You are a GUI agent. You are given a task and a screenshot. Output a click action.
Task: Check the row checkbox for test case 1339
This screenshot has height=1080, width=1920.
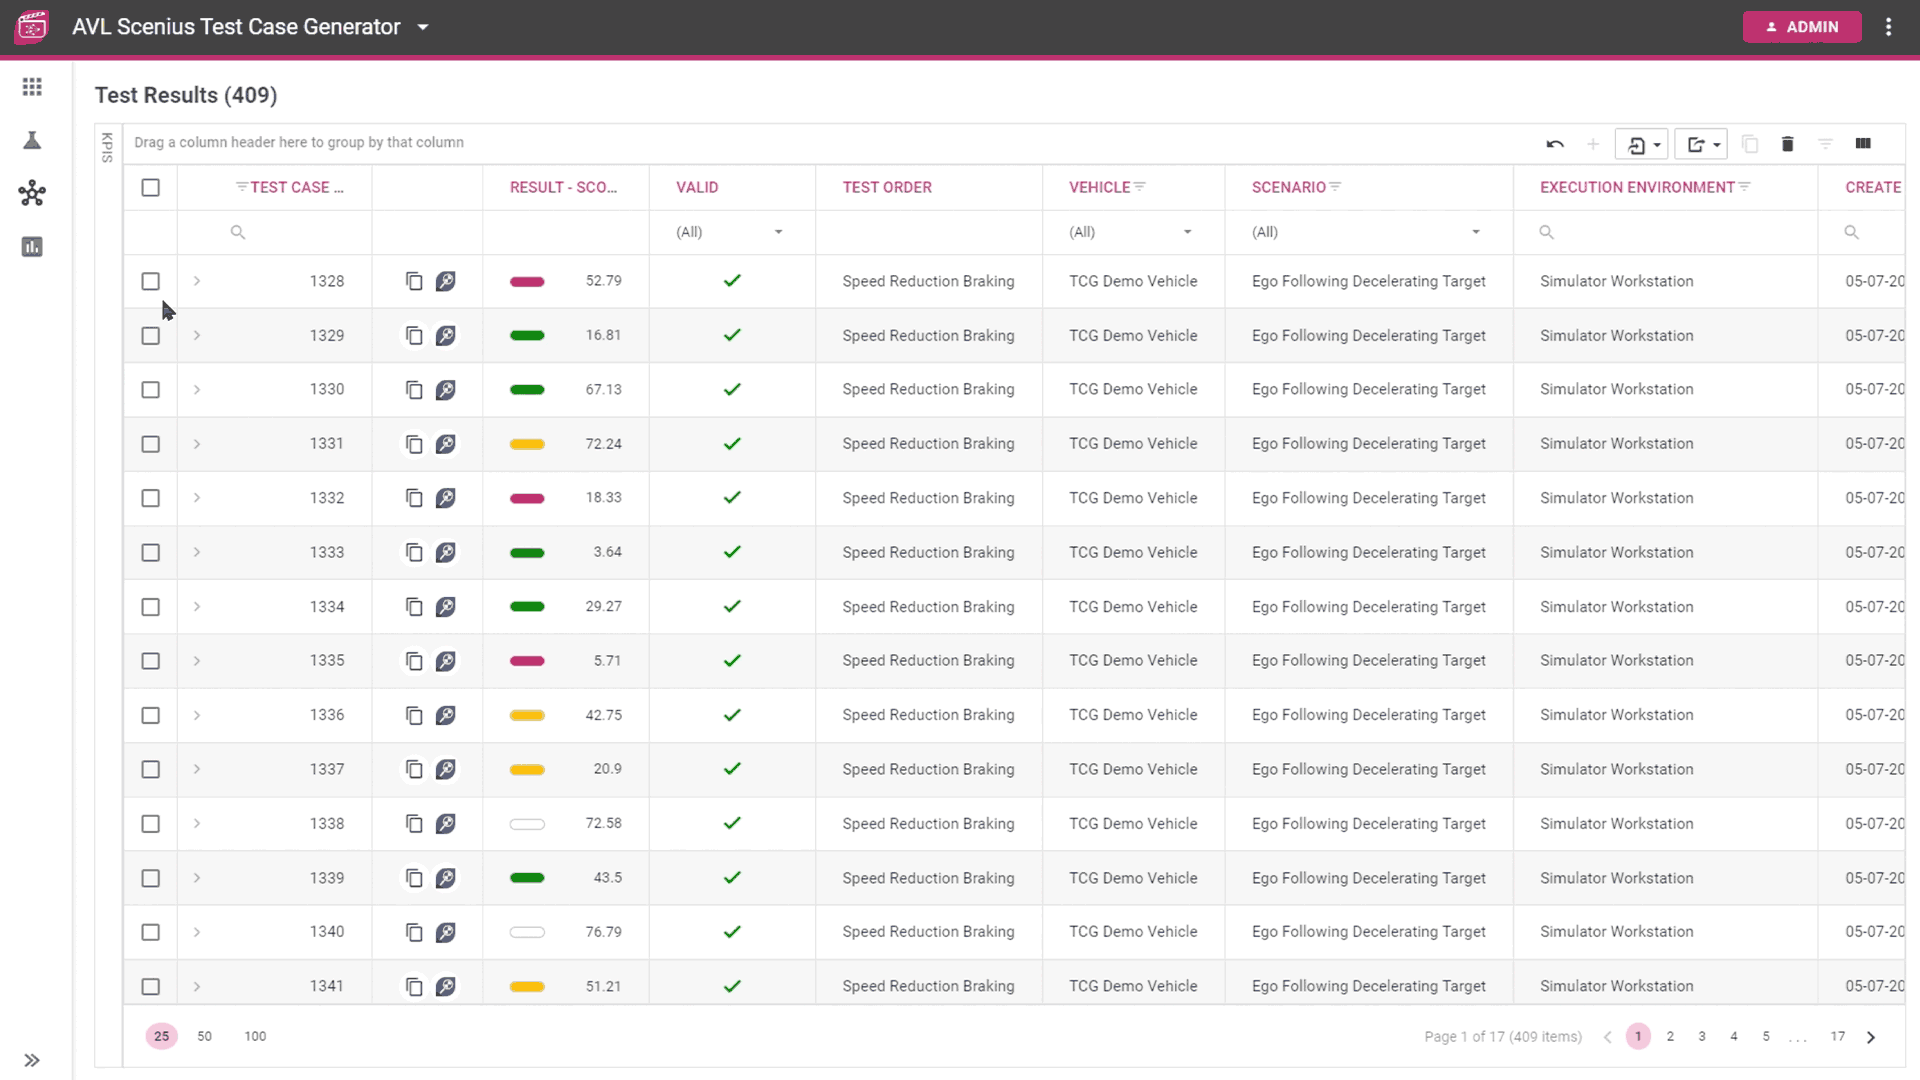tap(151, 878)
